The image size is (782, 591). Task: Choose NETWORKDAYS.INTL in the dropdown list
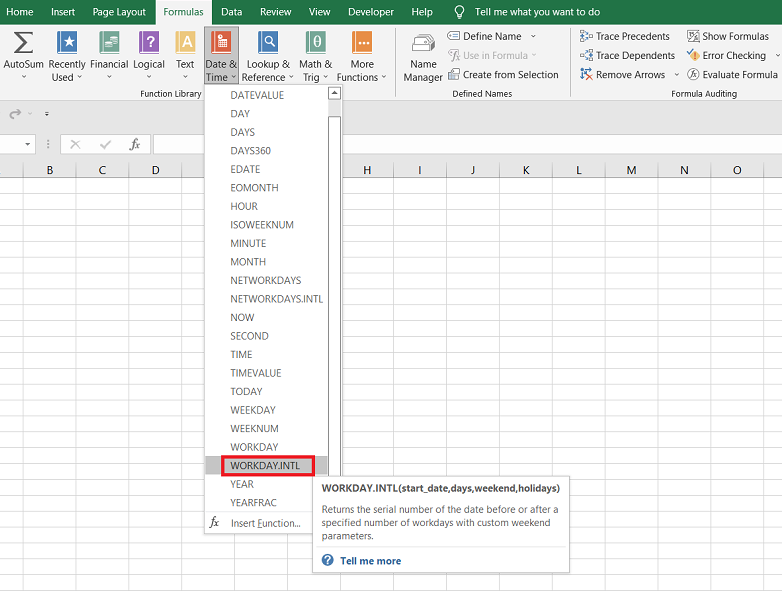pos(276,299)
